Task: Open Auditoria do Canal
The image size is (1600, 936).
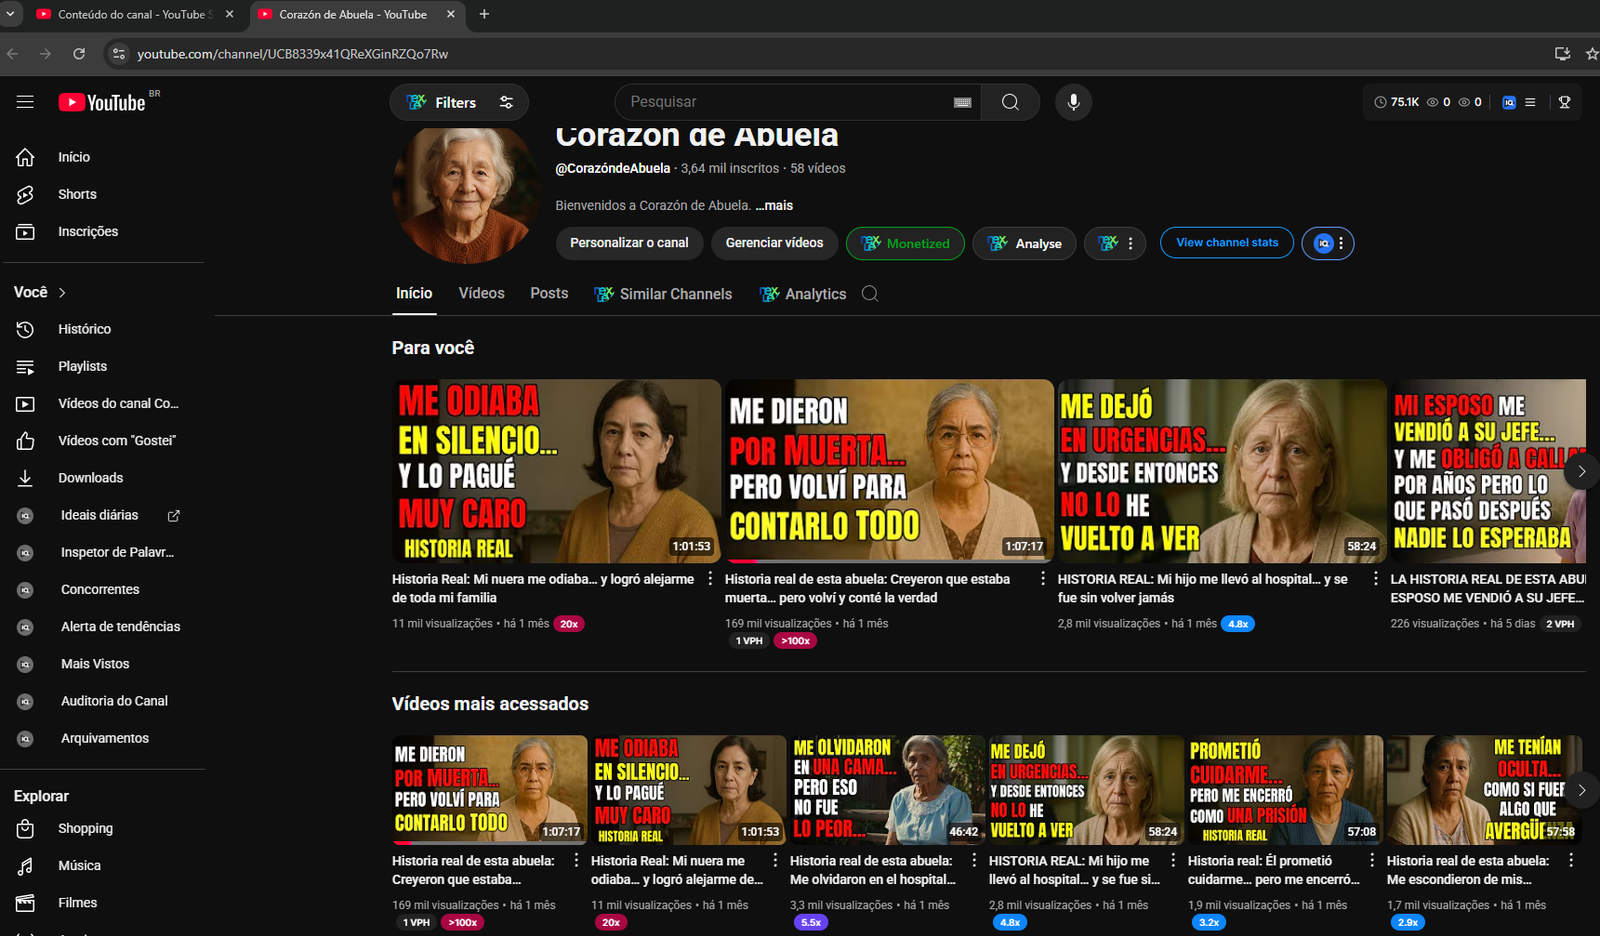Action: tap(114, 701)
